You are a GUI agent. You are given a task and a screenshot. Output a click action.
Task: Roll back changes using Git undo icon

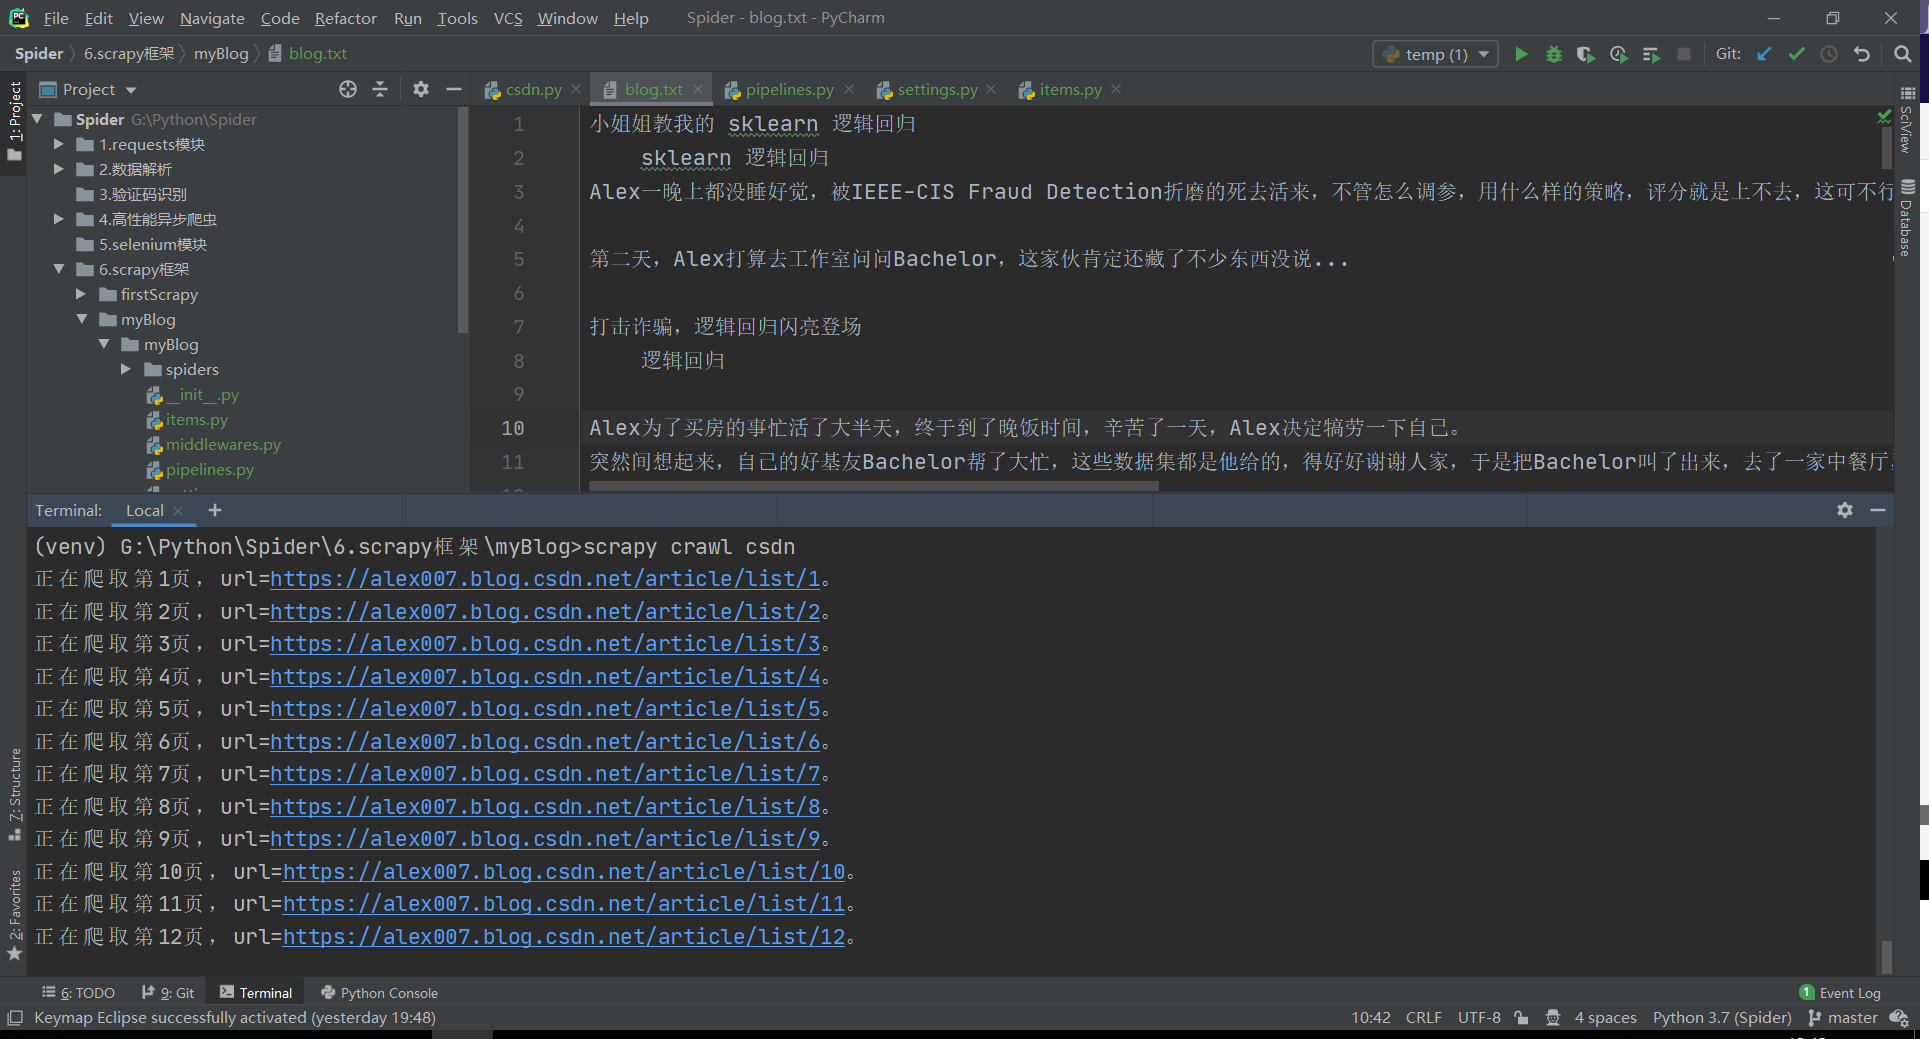(1862, 54)
